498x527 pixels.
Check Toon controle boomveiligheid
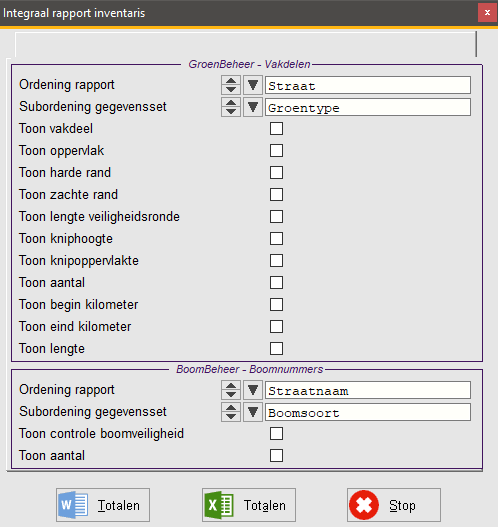(276, 434)
